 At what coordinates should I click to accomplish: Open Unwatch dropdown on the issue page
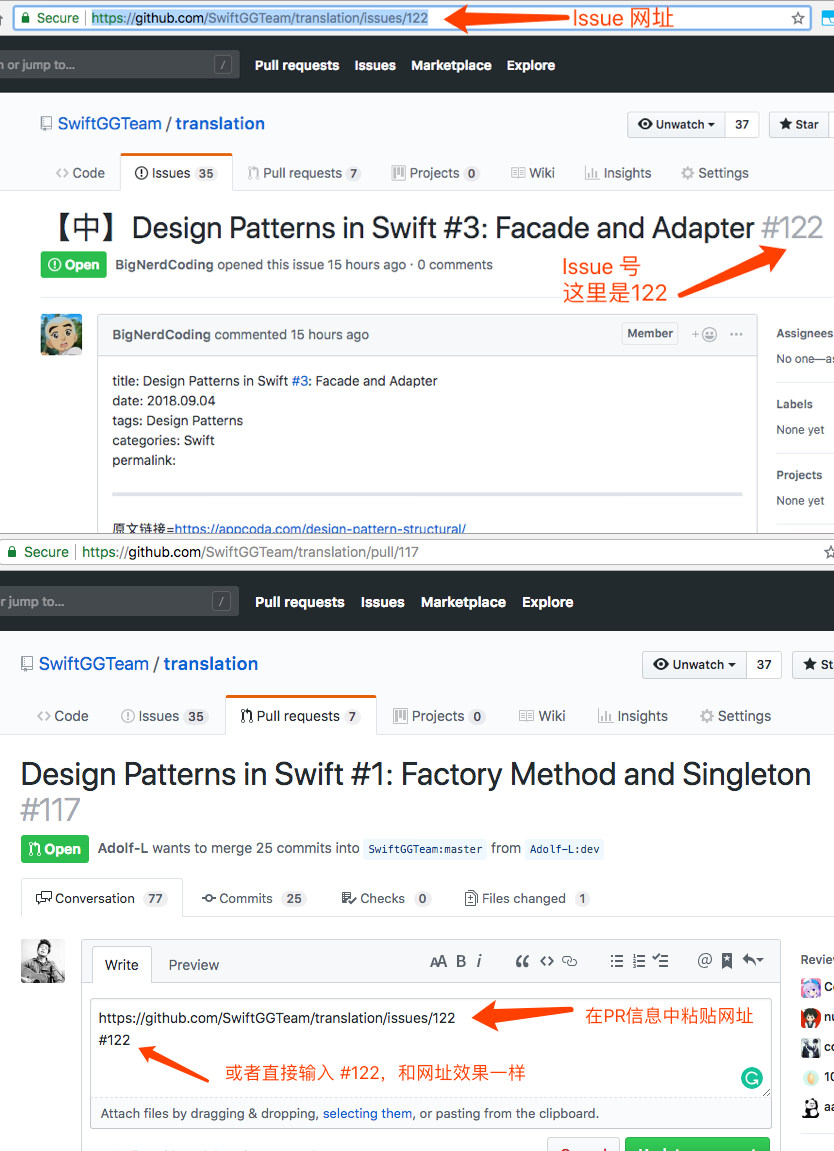676,125
